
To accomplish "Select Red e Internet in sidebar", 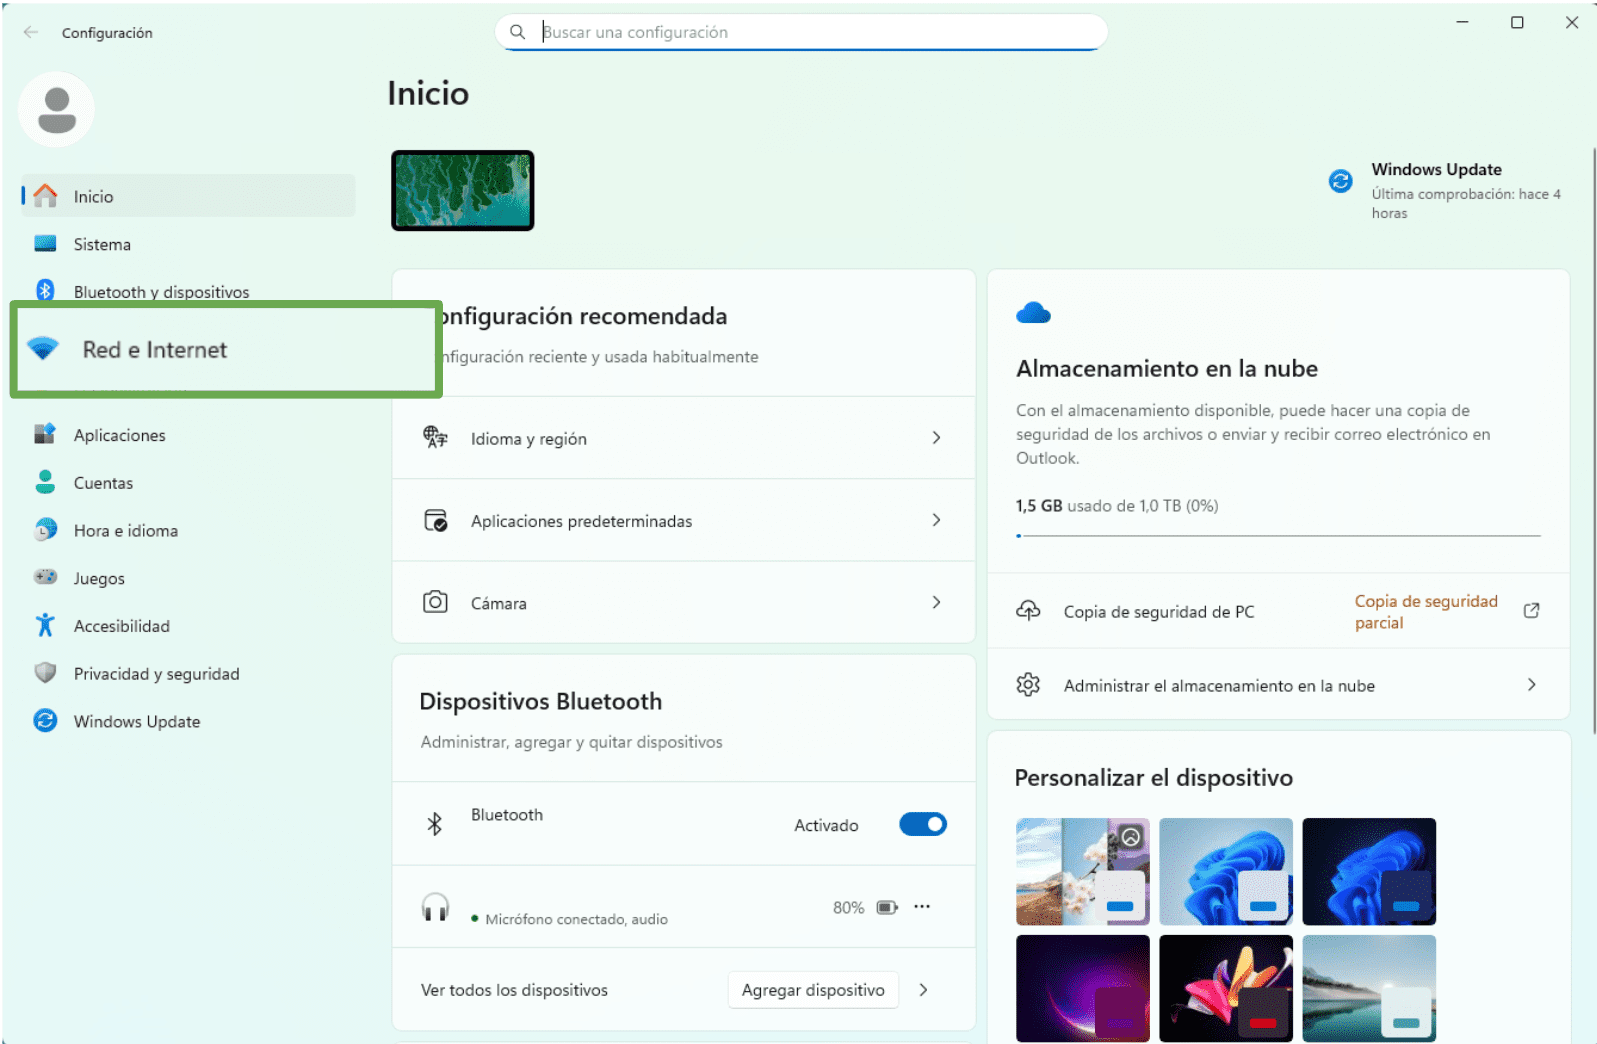I will coord(155,350).
